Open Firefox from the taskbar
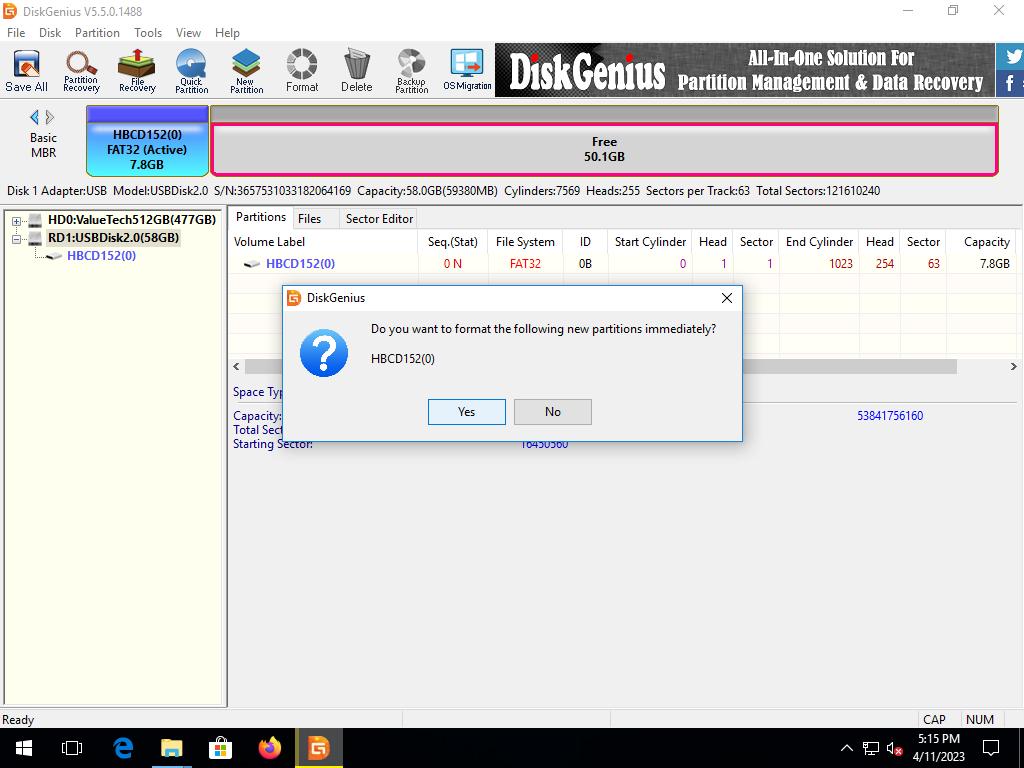1024x768 pixels. pos(269,747)
